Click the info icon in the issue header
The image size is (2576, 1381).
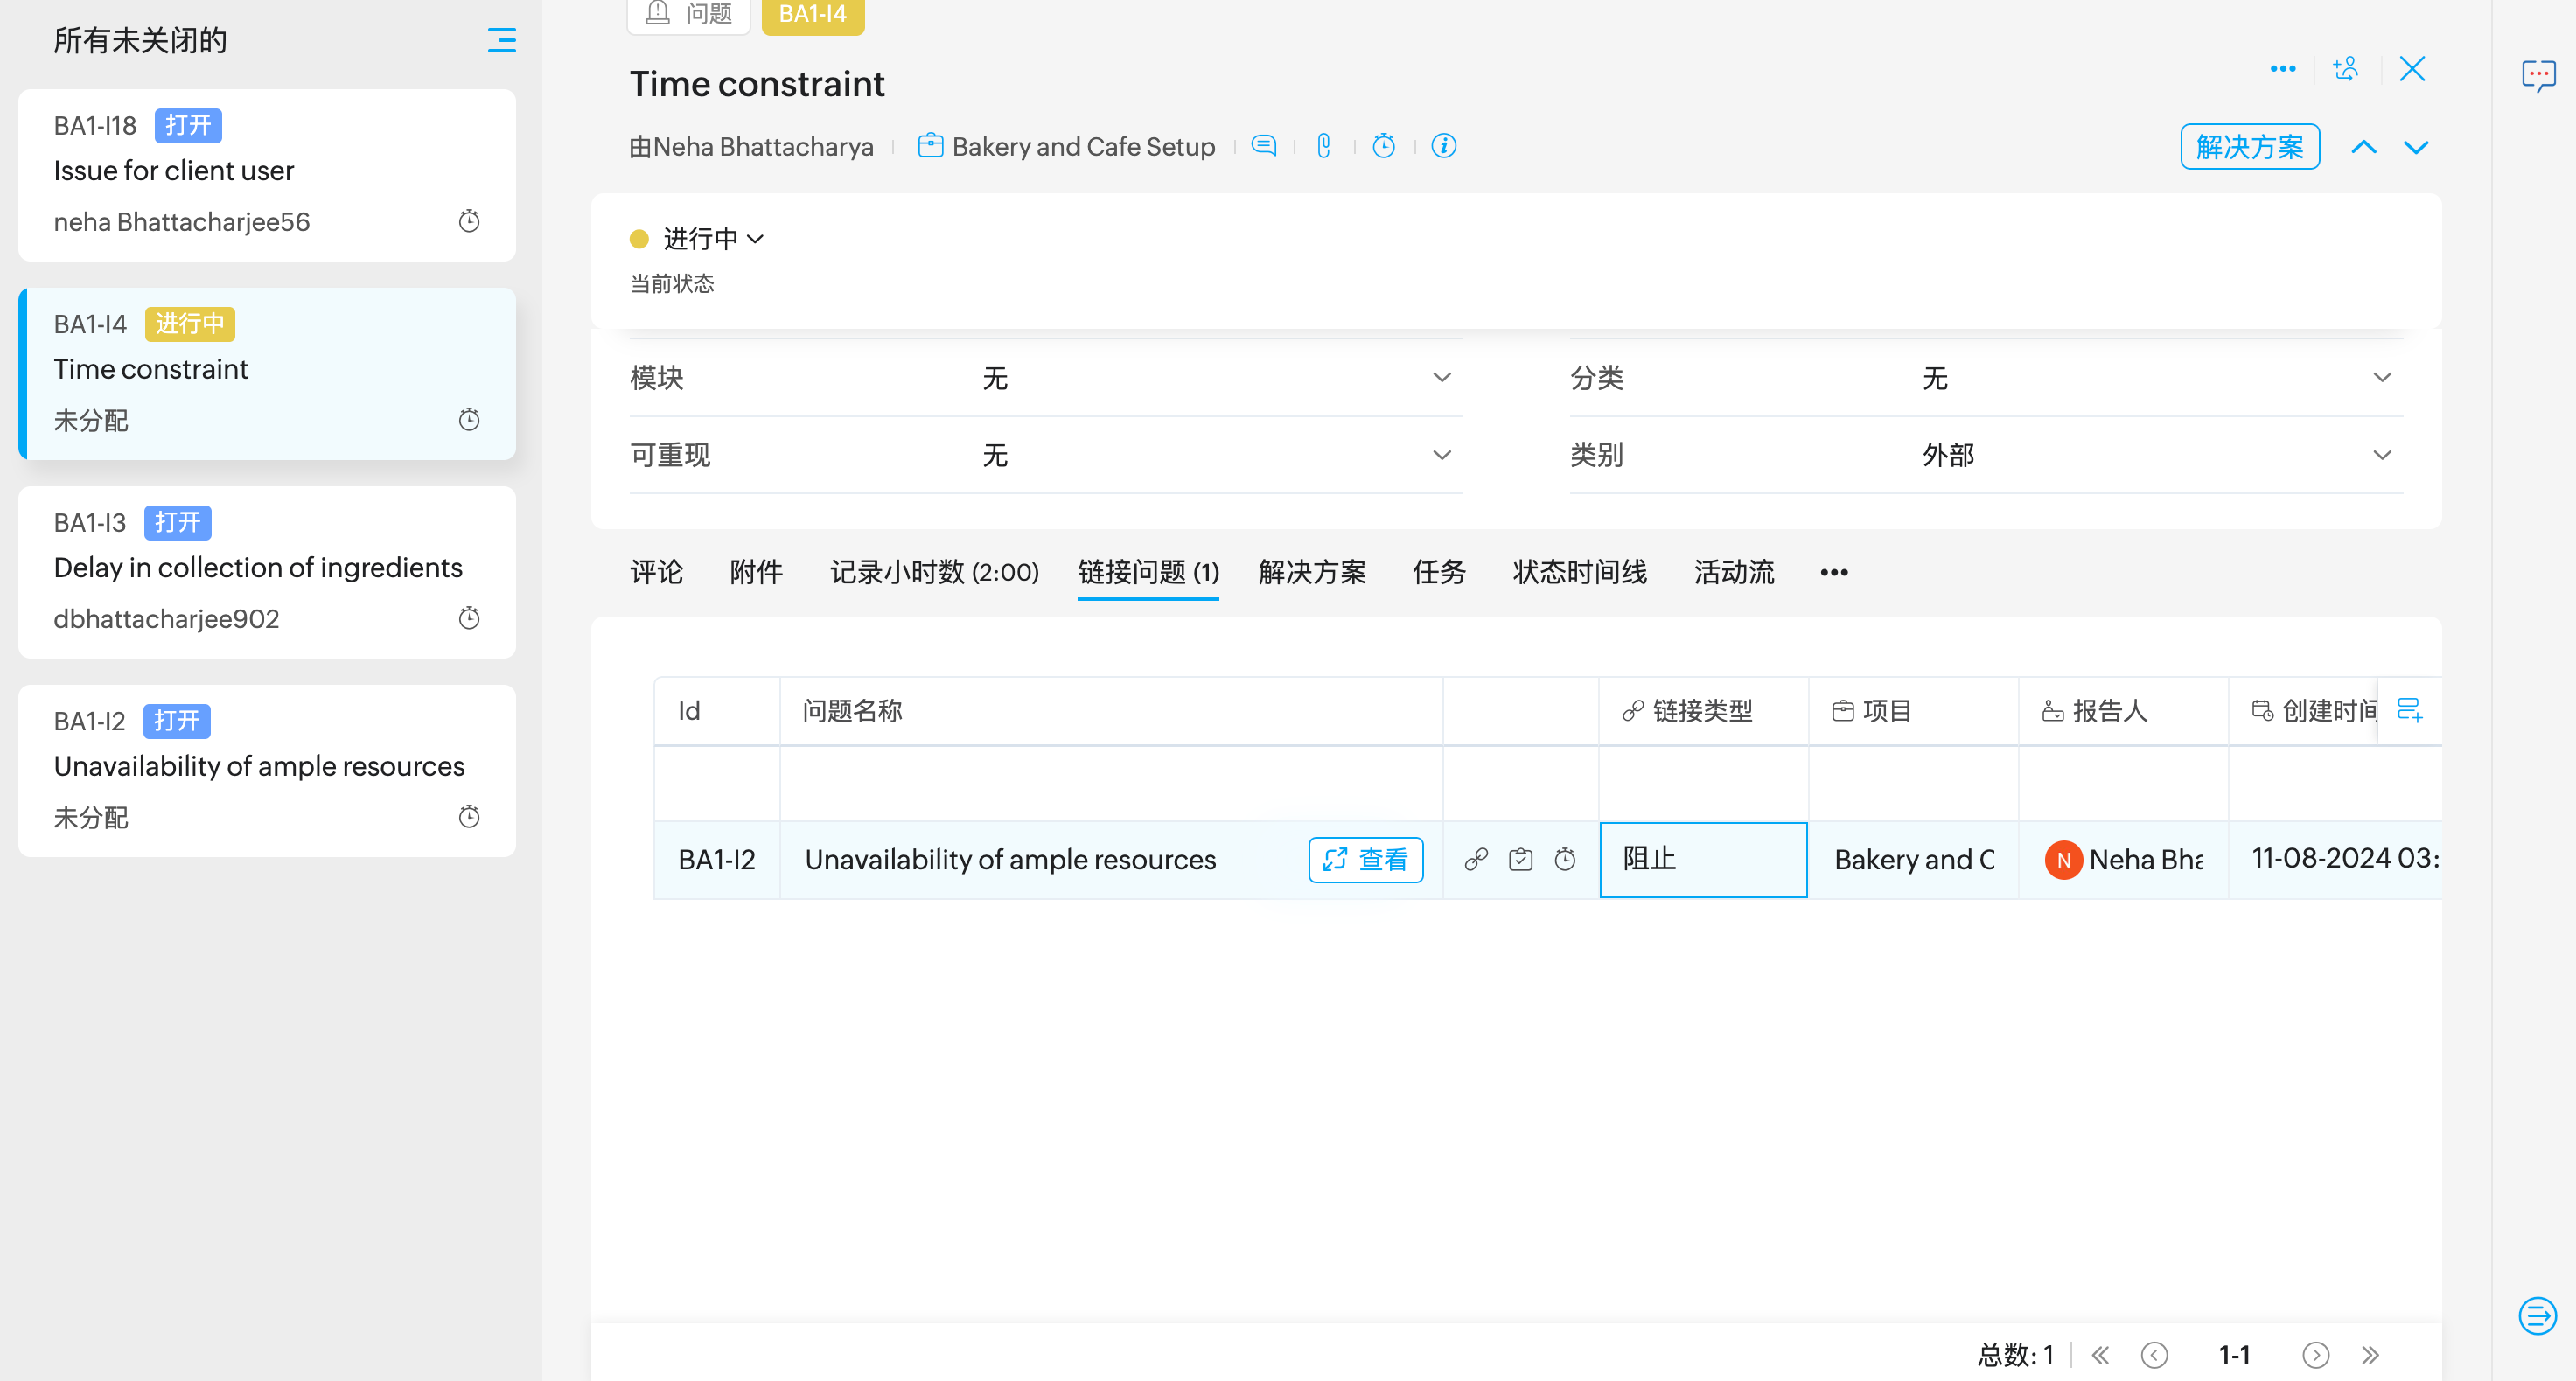coord(1443,146)
